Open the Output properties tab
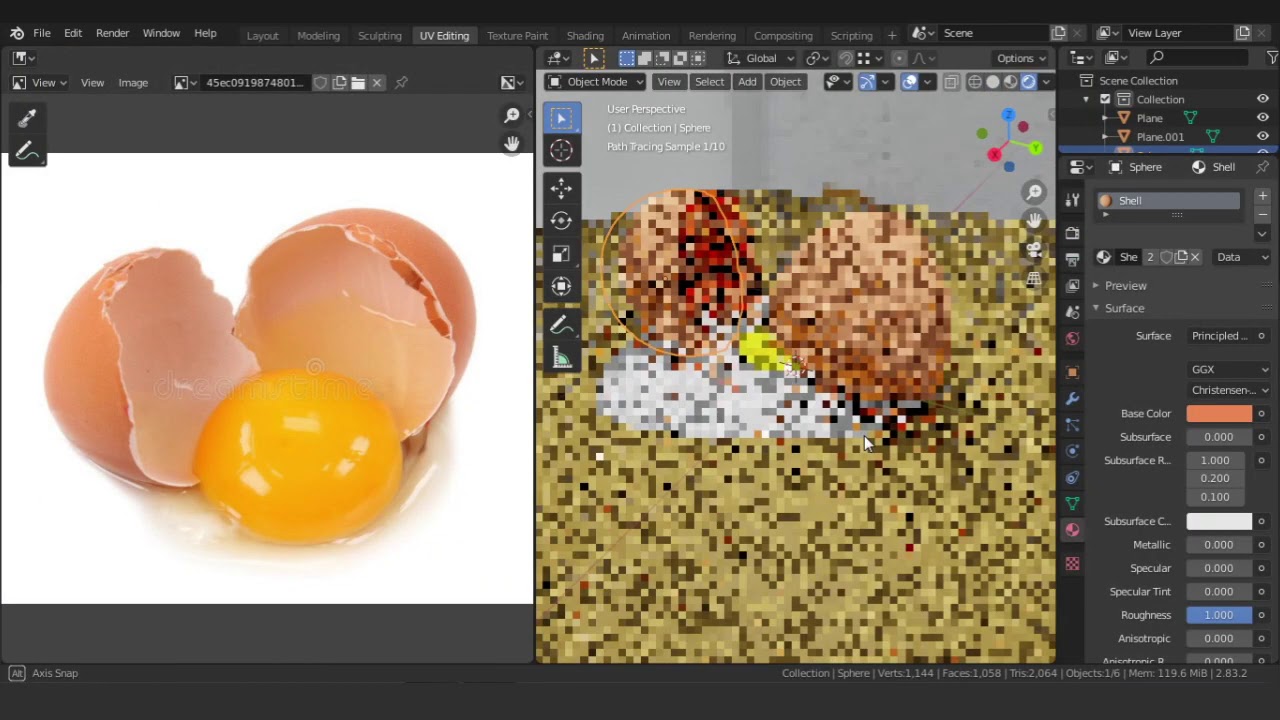The image size is (1280, 720). point(1072,259)
